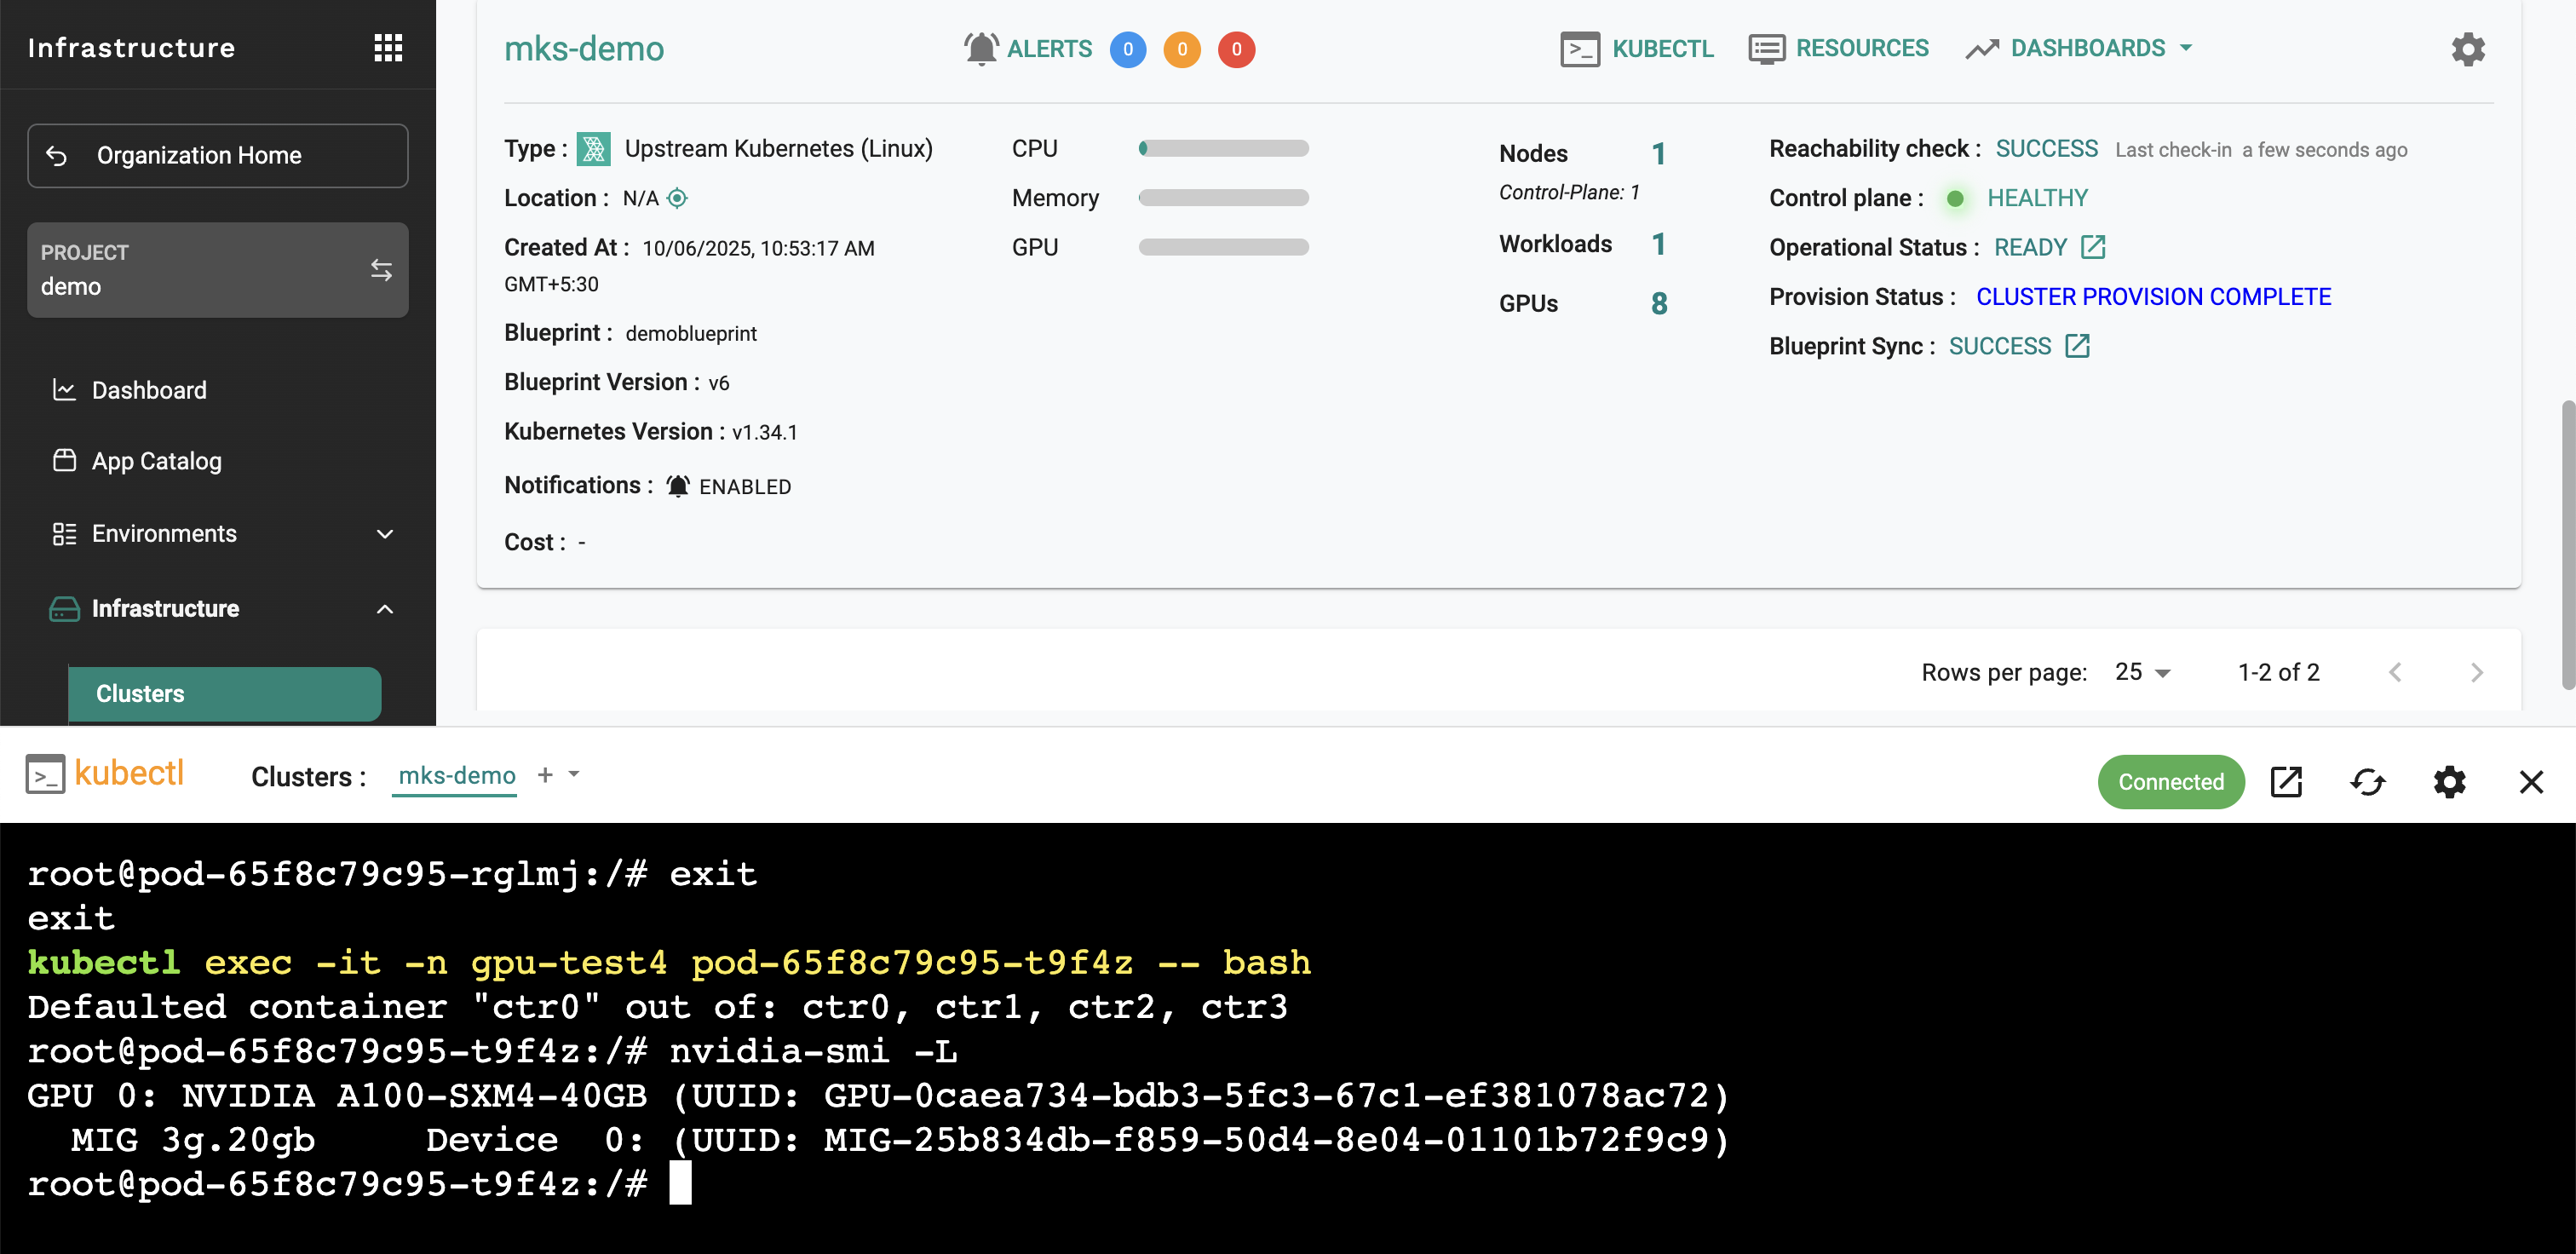
Task: Collapse the Infrastructure sidebar section
Action: (x=385, y=608)
